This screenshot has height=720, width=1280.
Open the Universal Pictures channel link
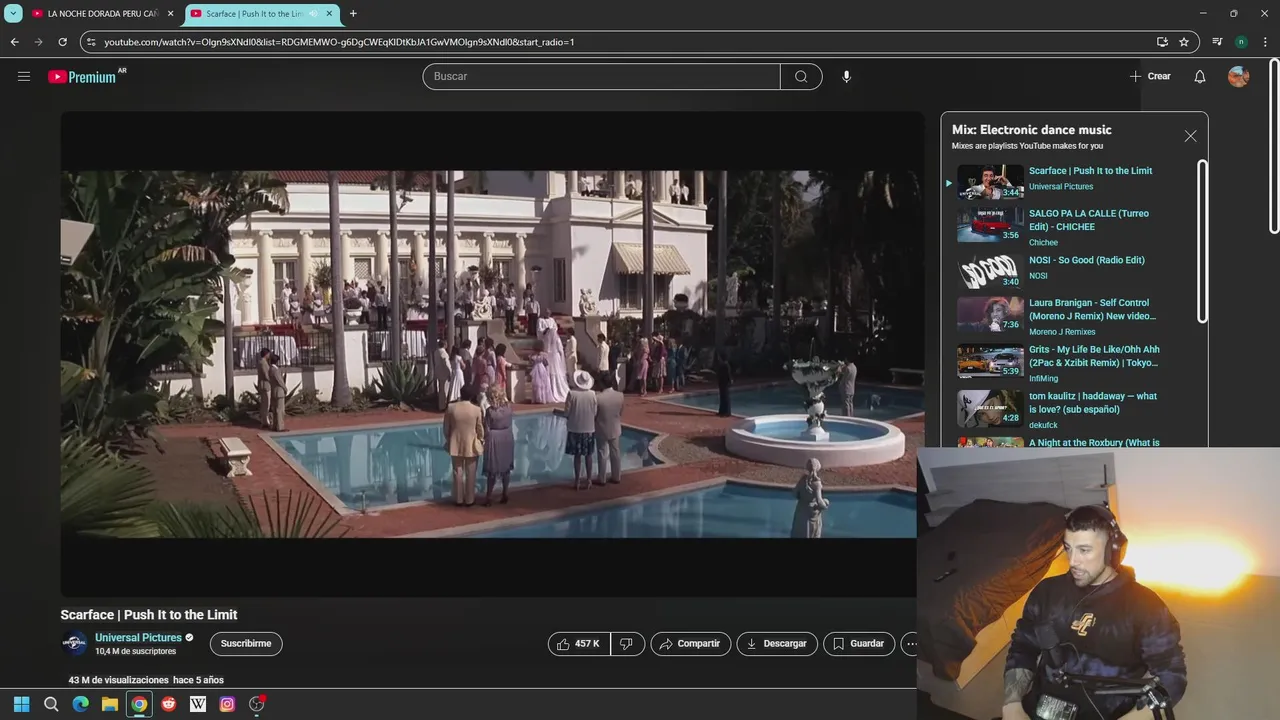point(138,638)
